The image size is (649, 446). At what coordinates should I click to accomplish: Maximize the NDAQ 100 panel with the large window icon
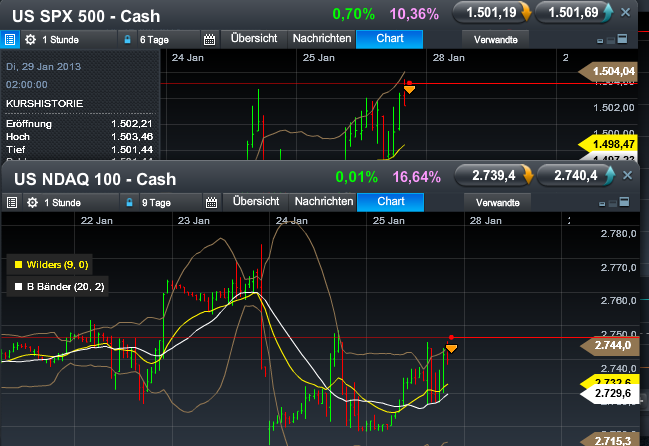pos(624,202)
